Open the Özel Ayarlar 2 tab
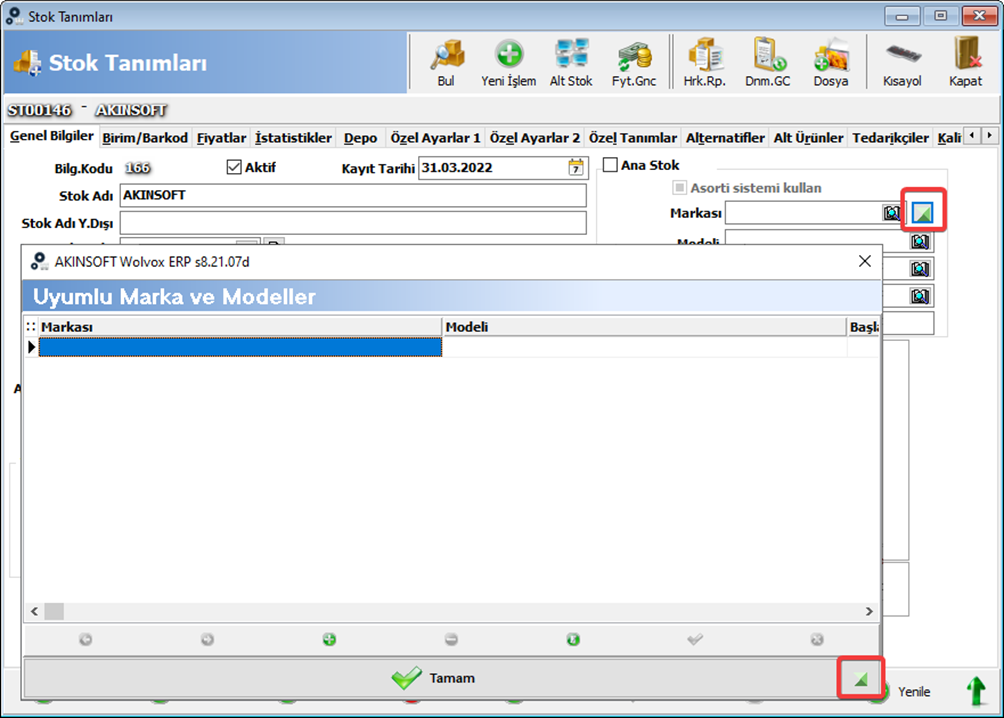Viewport: 1004px width, 718px height. point(535,138)
